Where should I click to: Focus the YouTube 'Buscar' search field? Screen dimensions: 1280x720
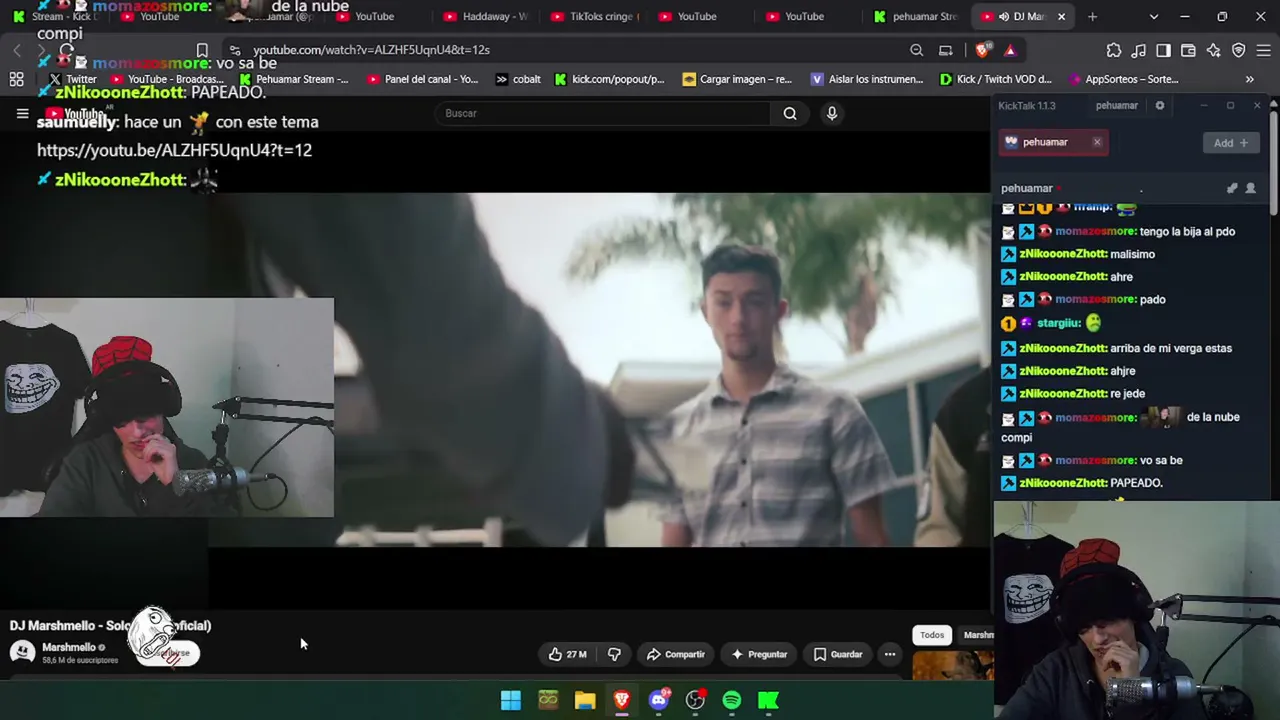coord(603,113)
